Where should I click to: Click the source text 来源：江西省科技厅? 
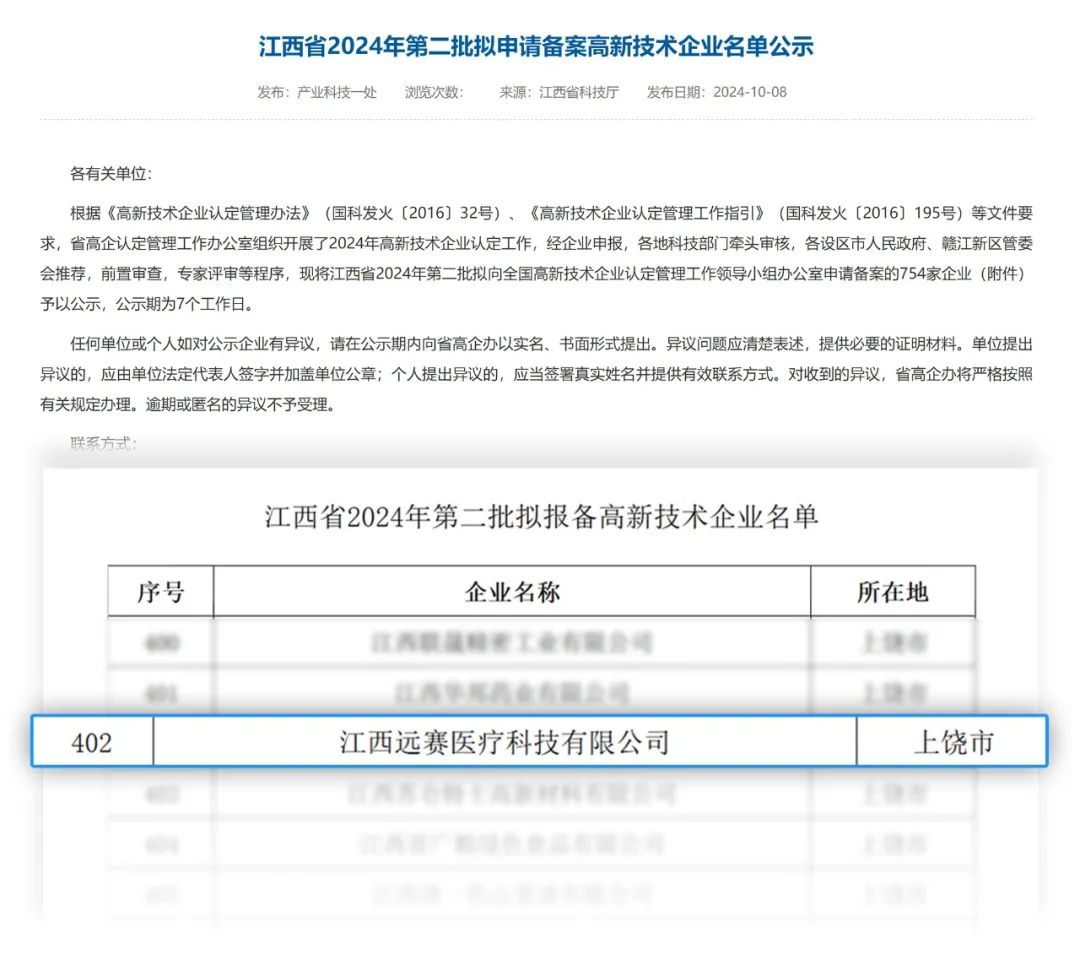pyautogui.click(x=559, y=92)
